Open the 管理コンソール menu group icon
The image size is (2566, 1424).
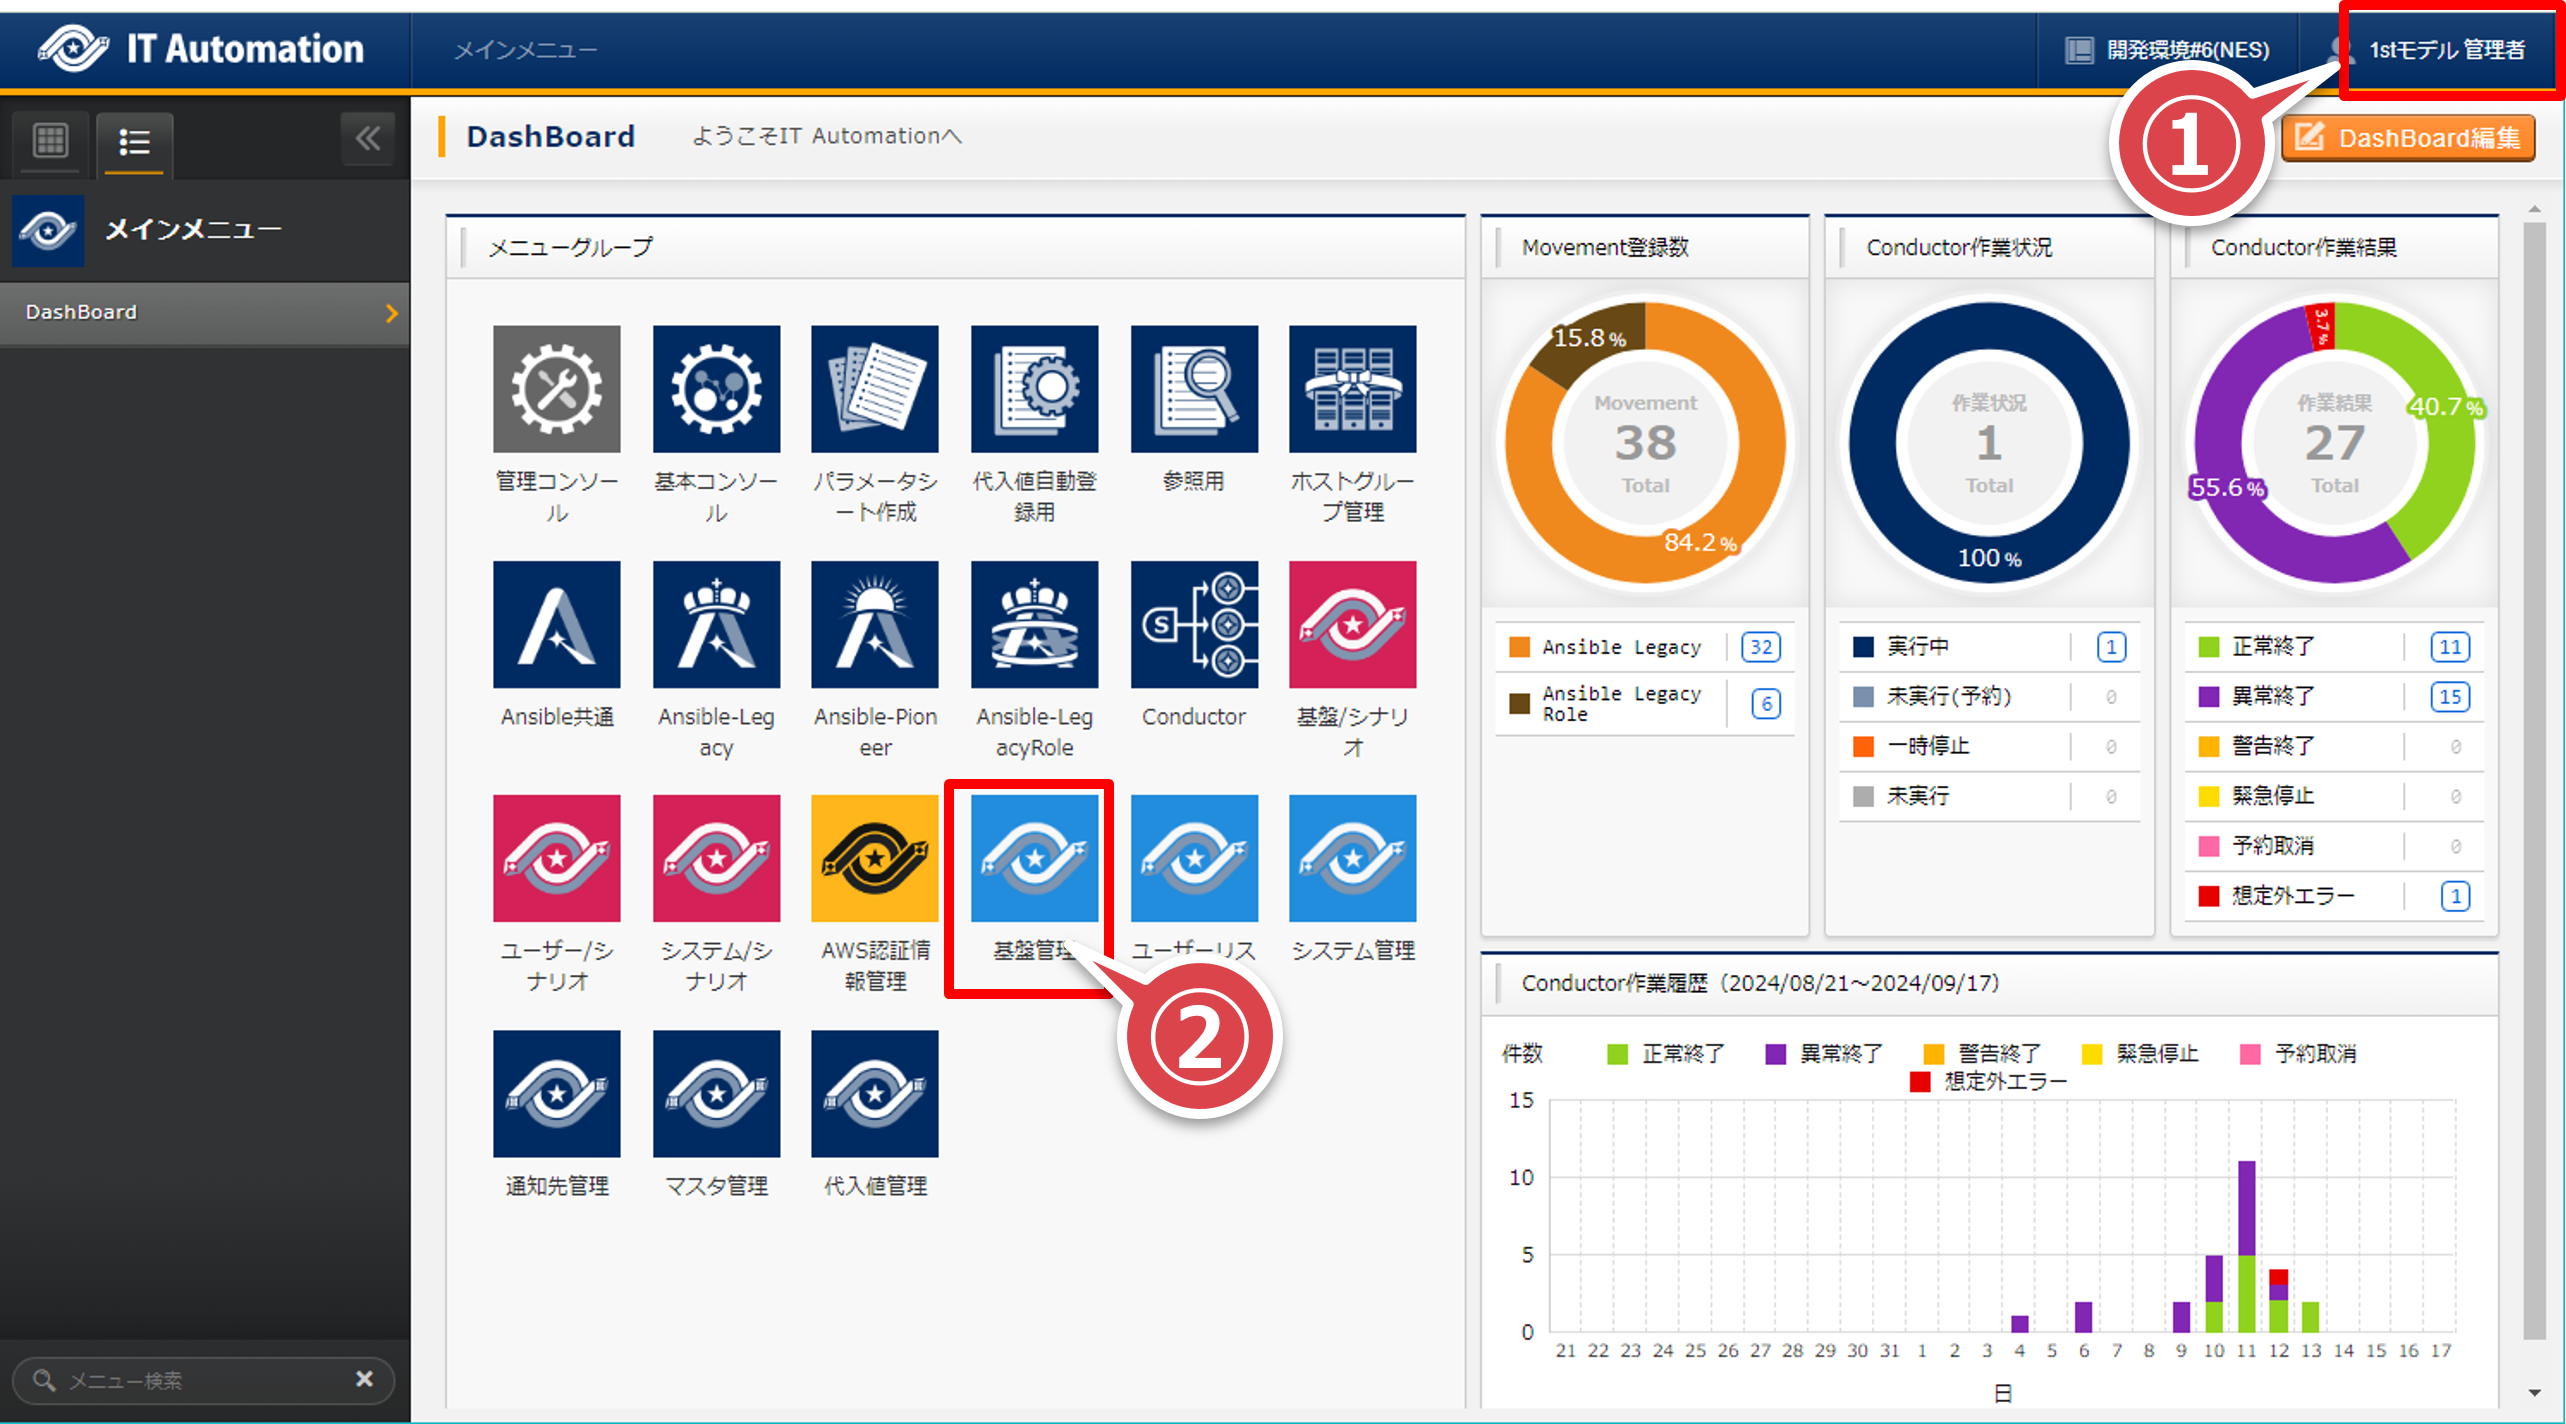[556, 389]
